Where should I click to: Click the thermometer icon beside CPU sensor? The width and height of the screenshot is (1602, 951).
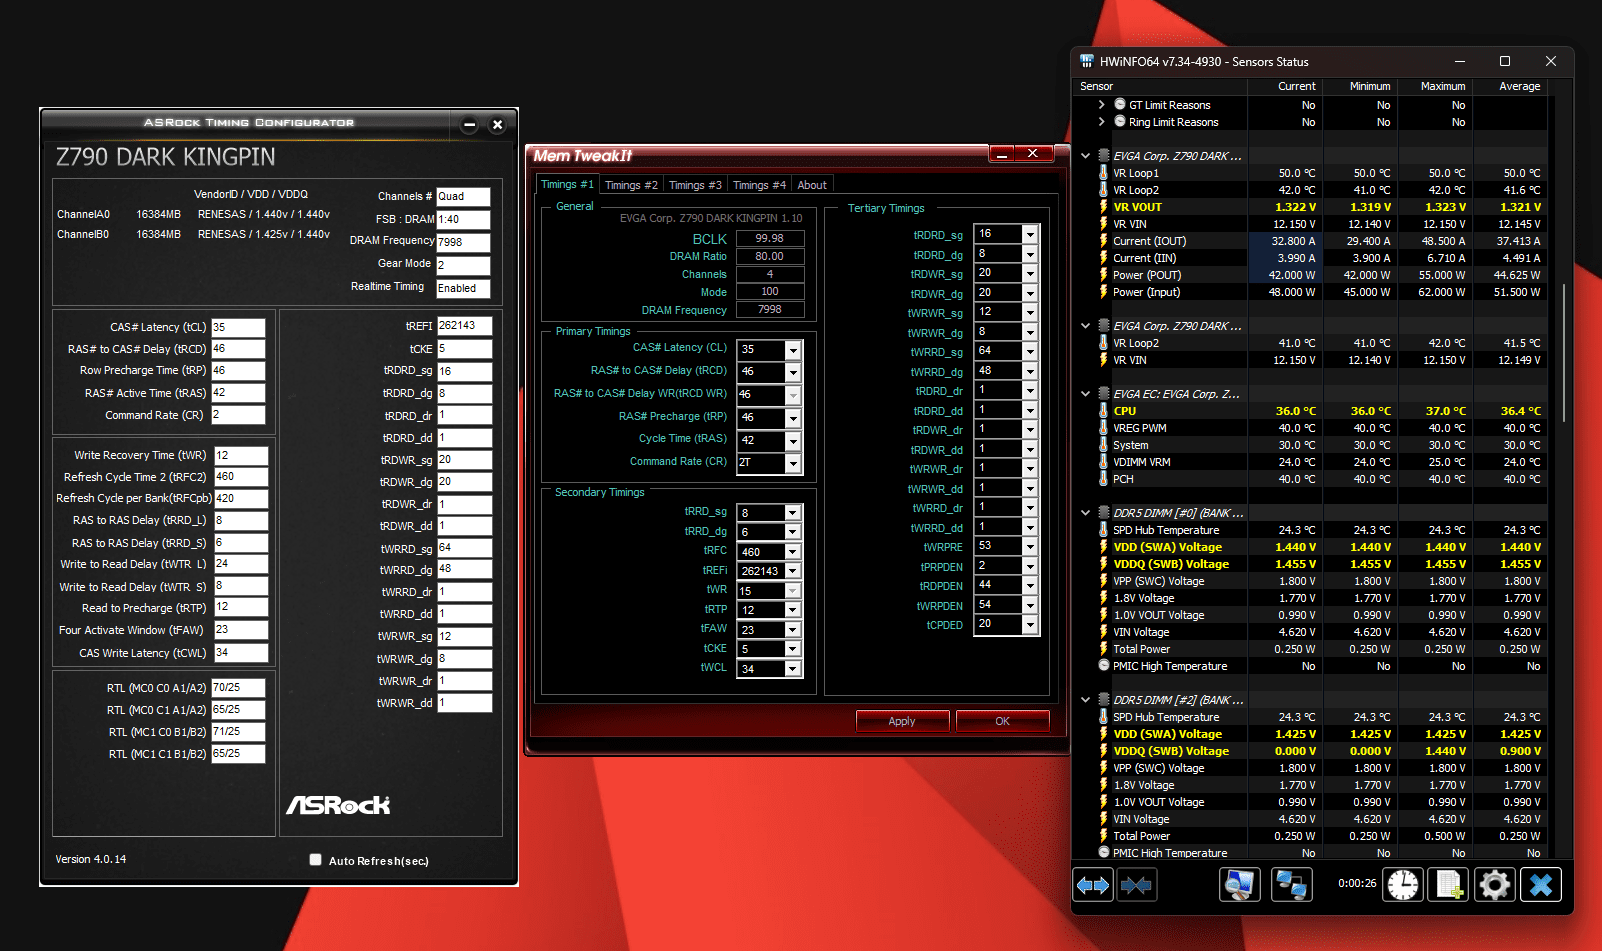[x=1104, y=411]
